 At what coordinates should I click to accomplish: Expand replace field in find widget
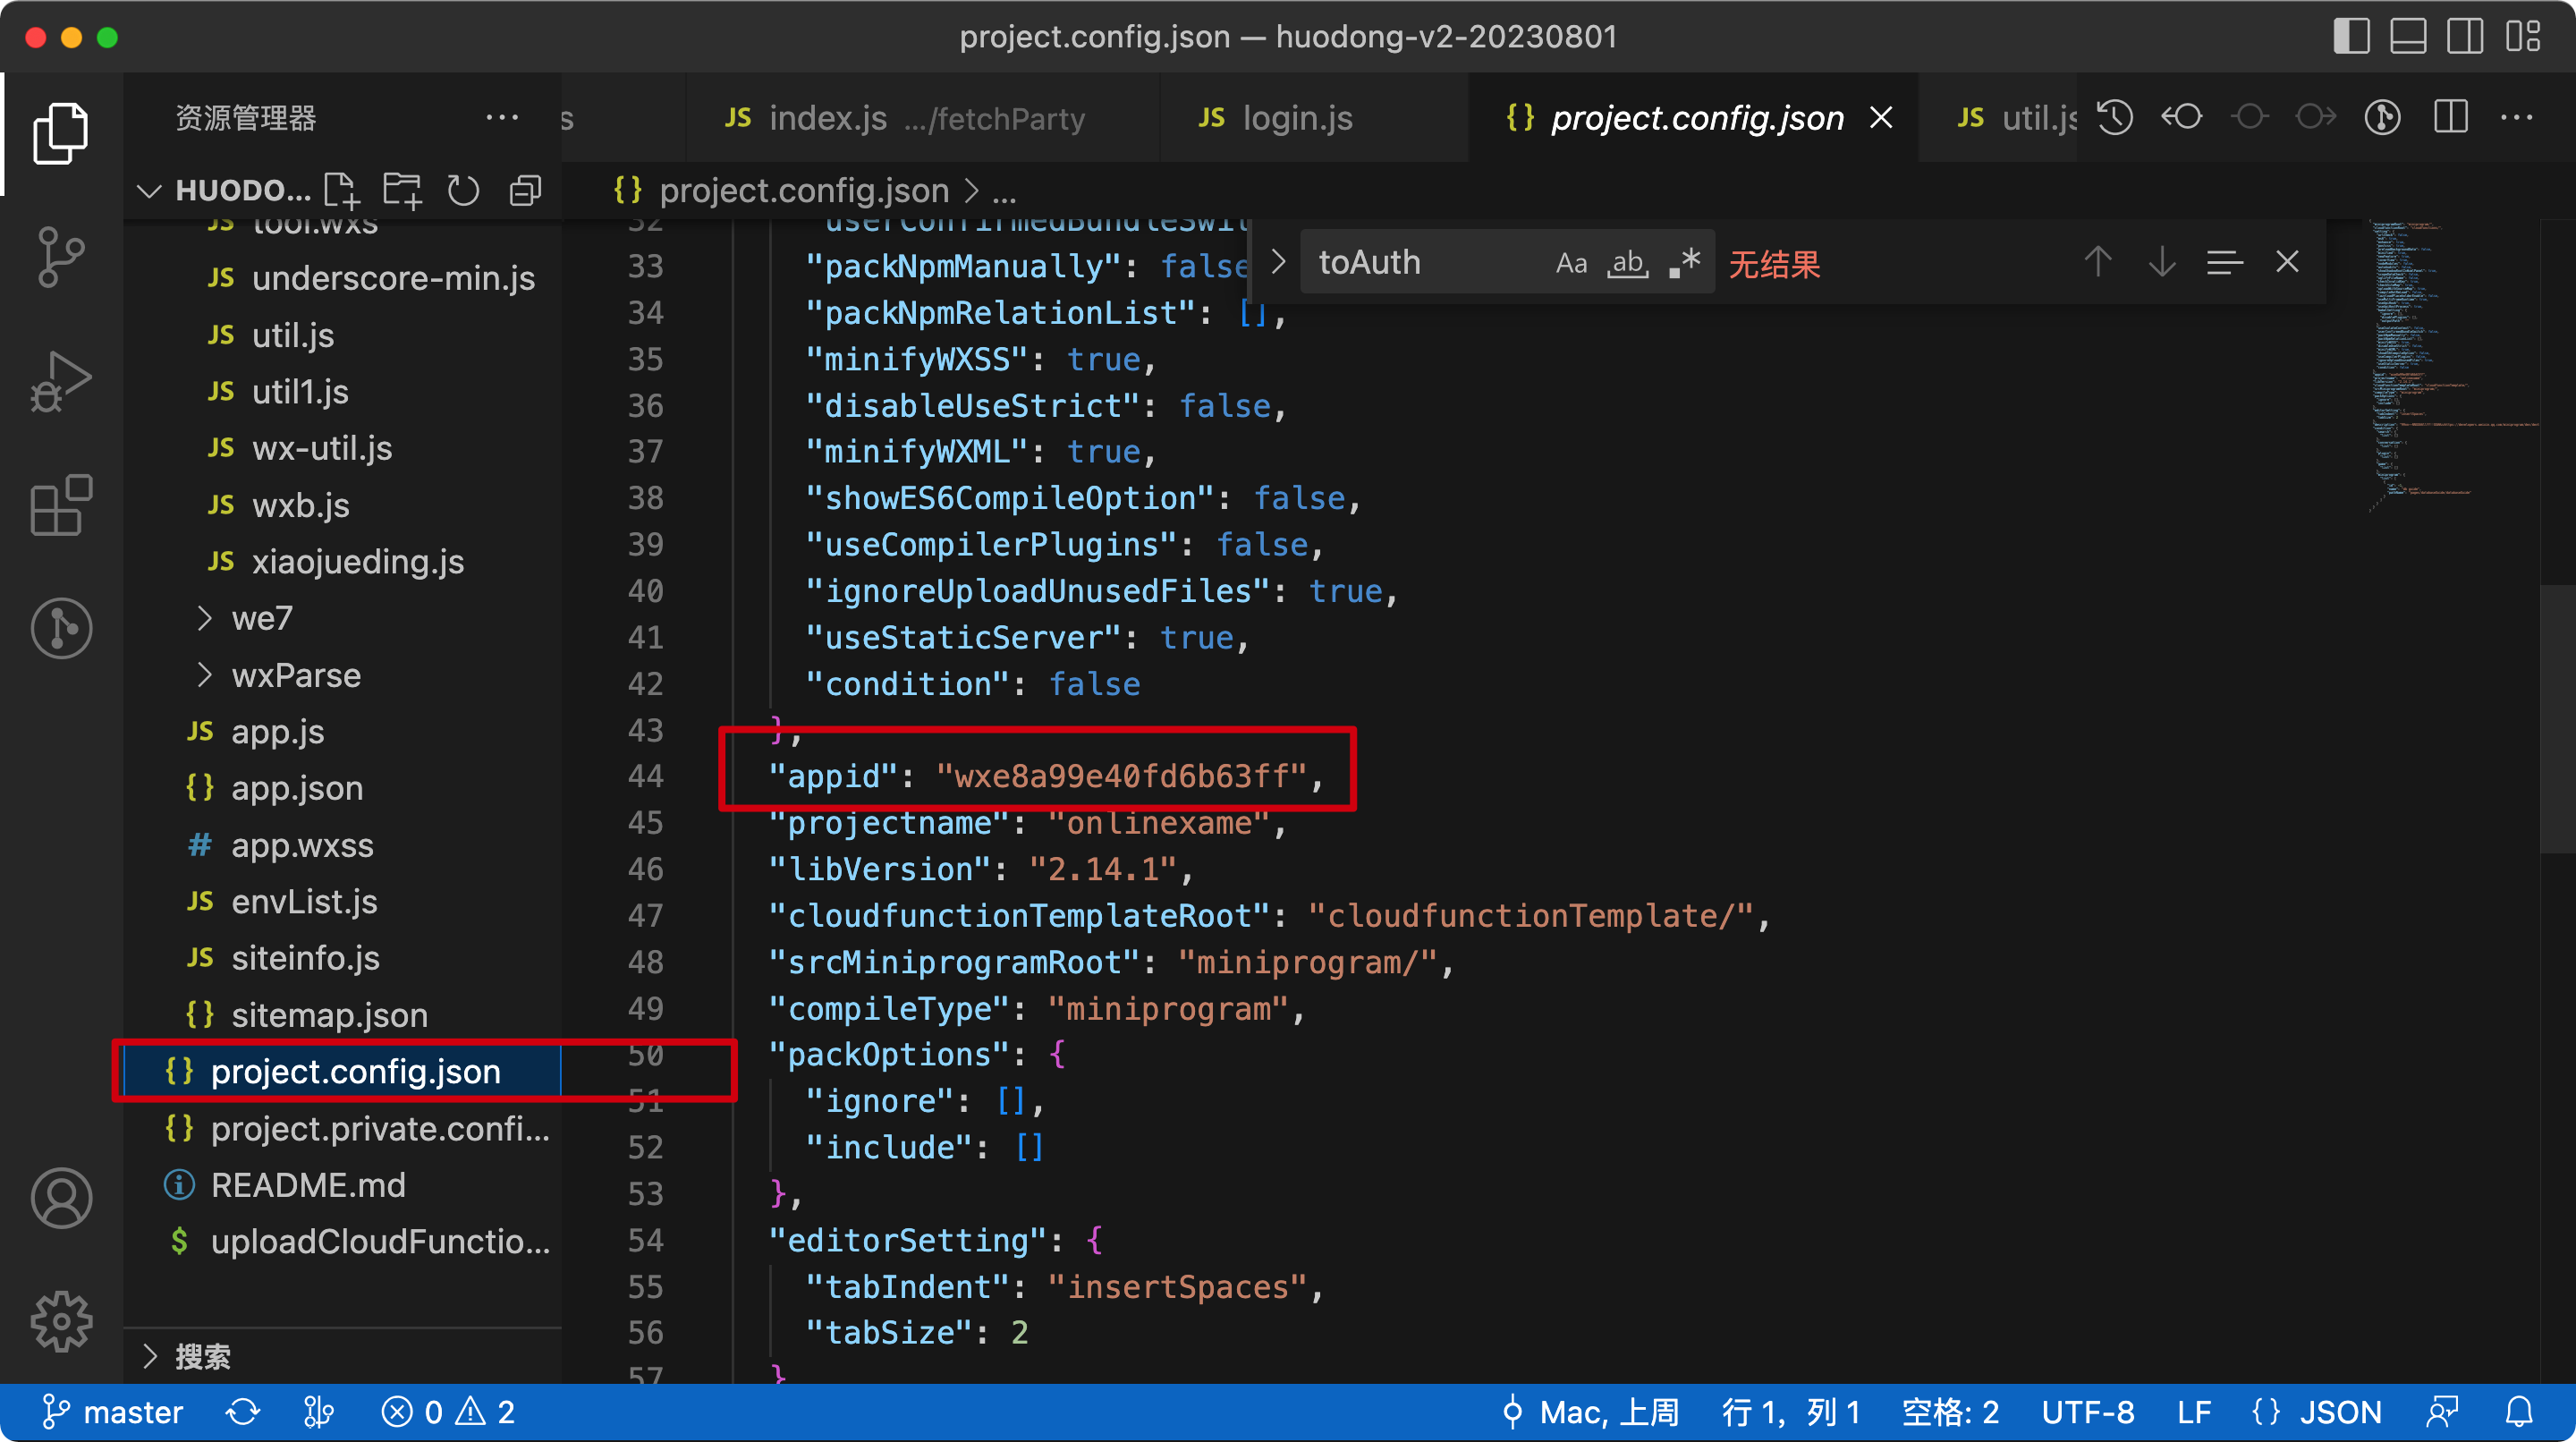coord(1278,263)
